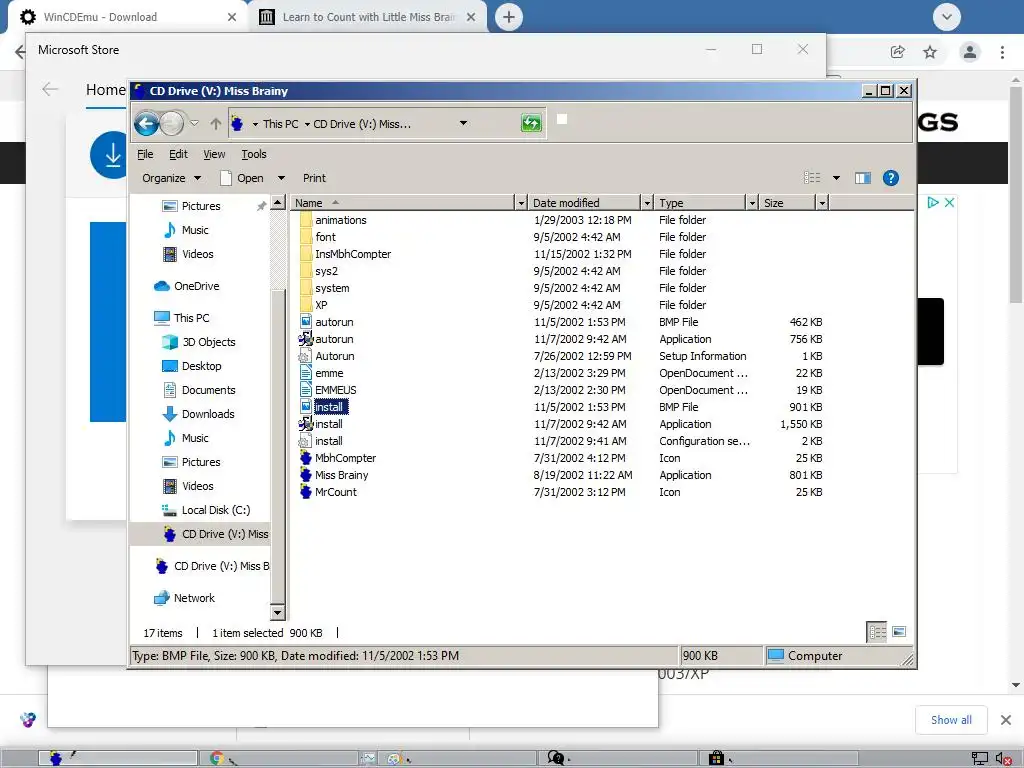
Task: Click navigation pane scrollbar down arrow
Action: [278, 613]
